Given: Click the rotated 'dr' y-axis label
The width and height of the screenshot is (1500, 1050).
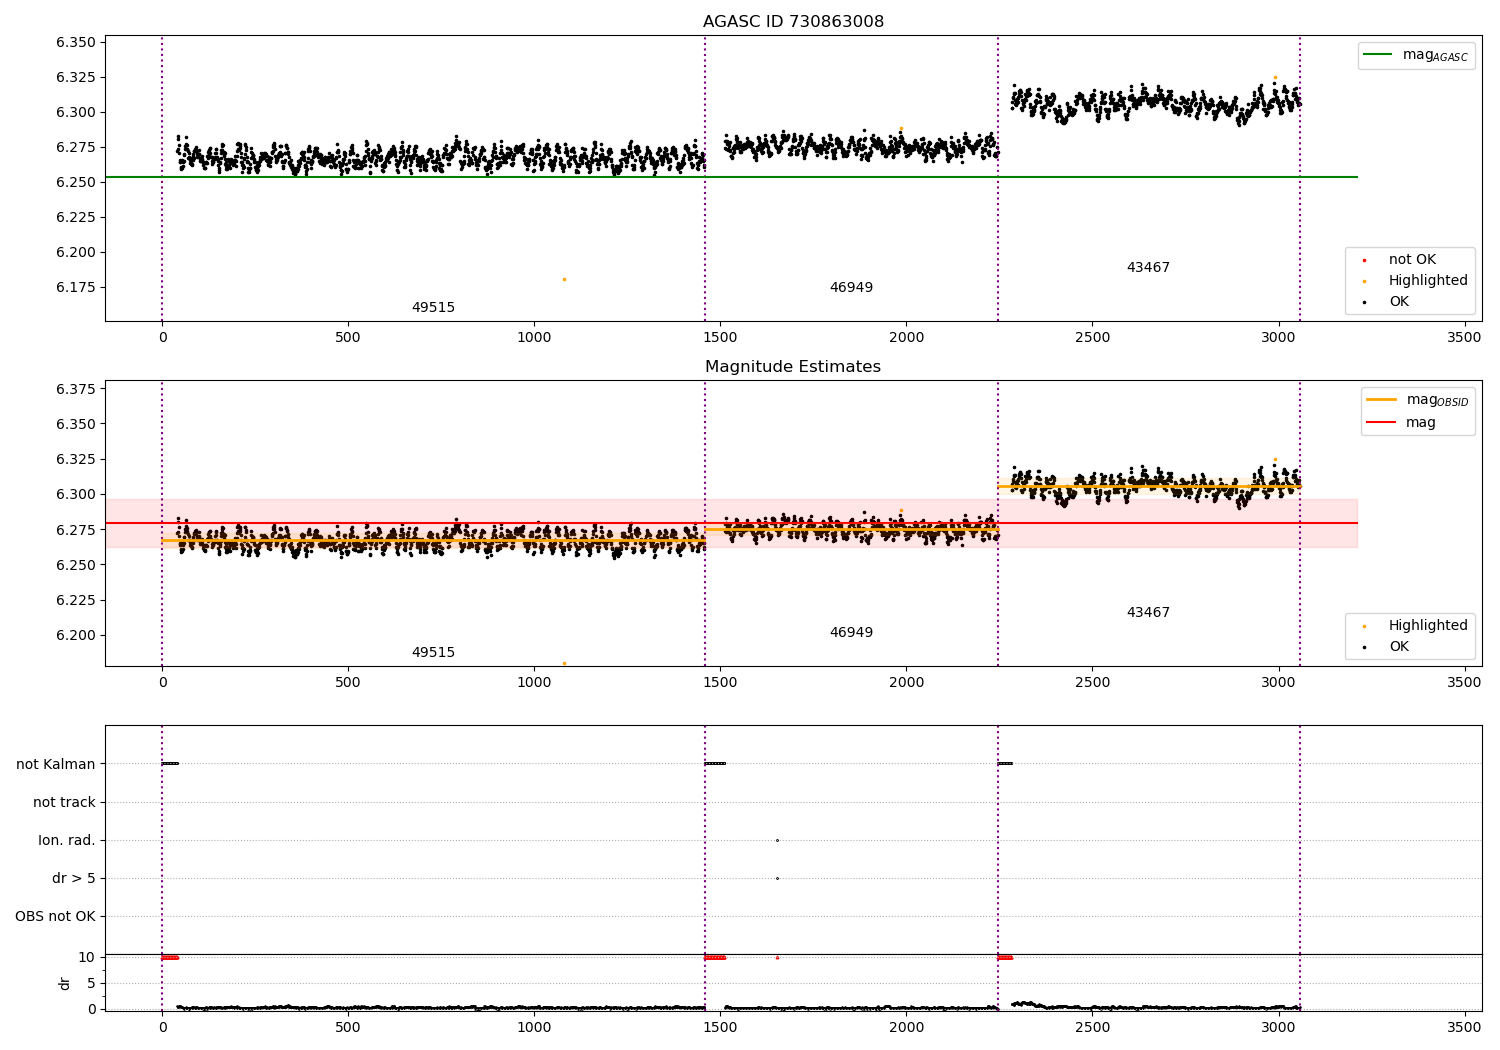Looking at the screenshot, I should point(65,983).
